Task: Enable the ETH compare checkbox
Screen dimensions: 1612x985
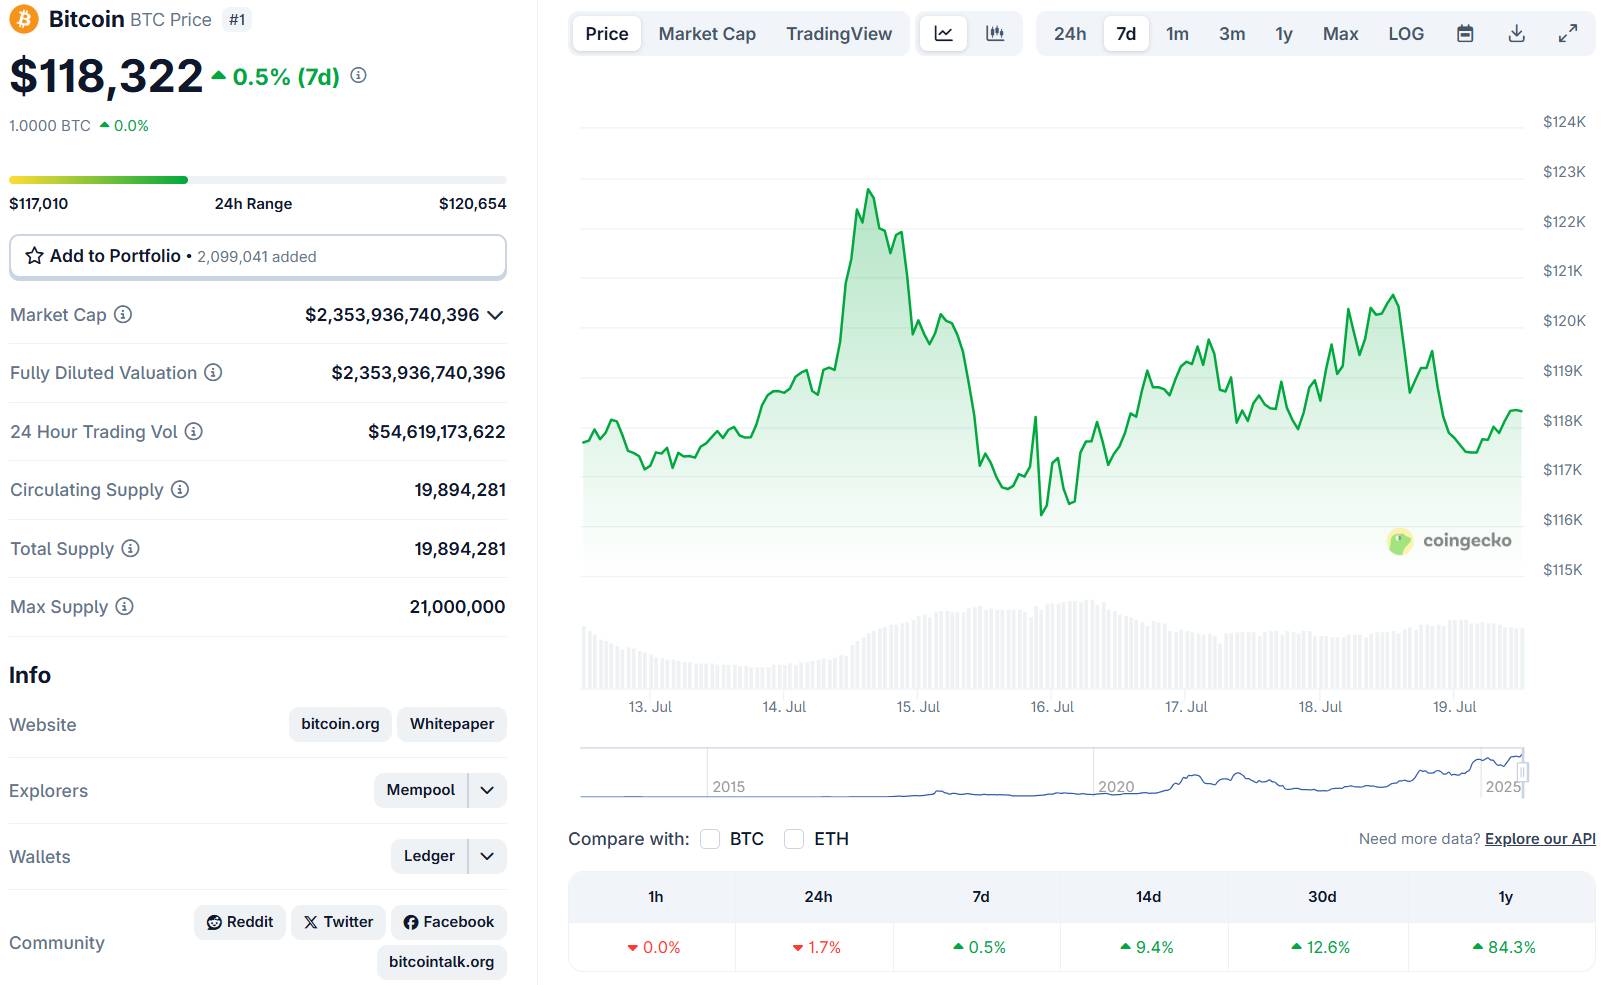Action: 794,839
